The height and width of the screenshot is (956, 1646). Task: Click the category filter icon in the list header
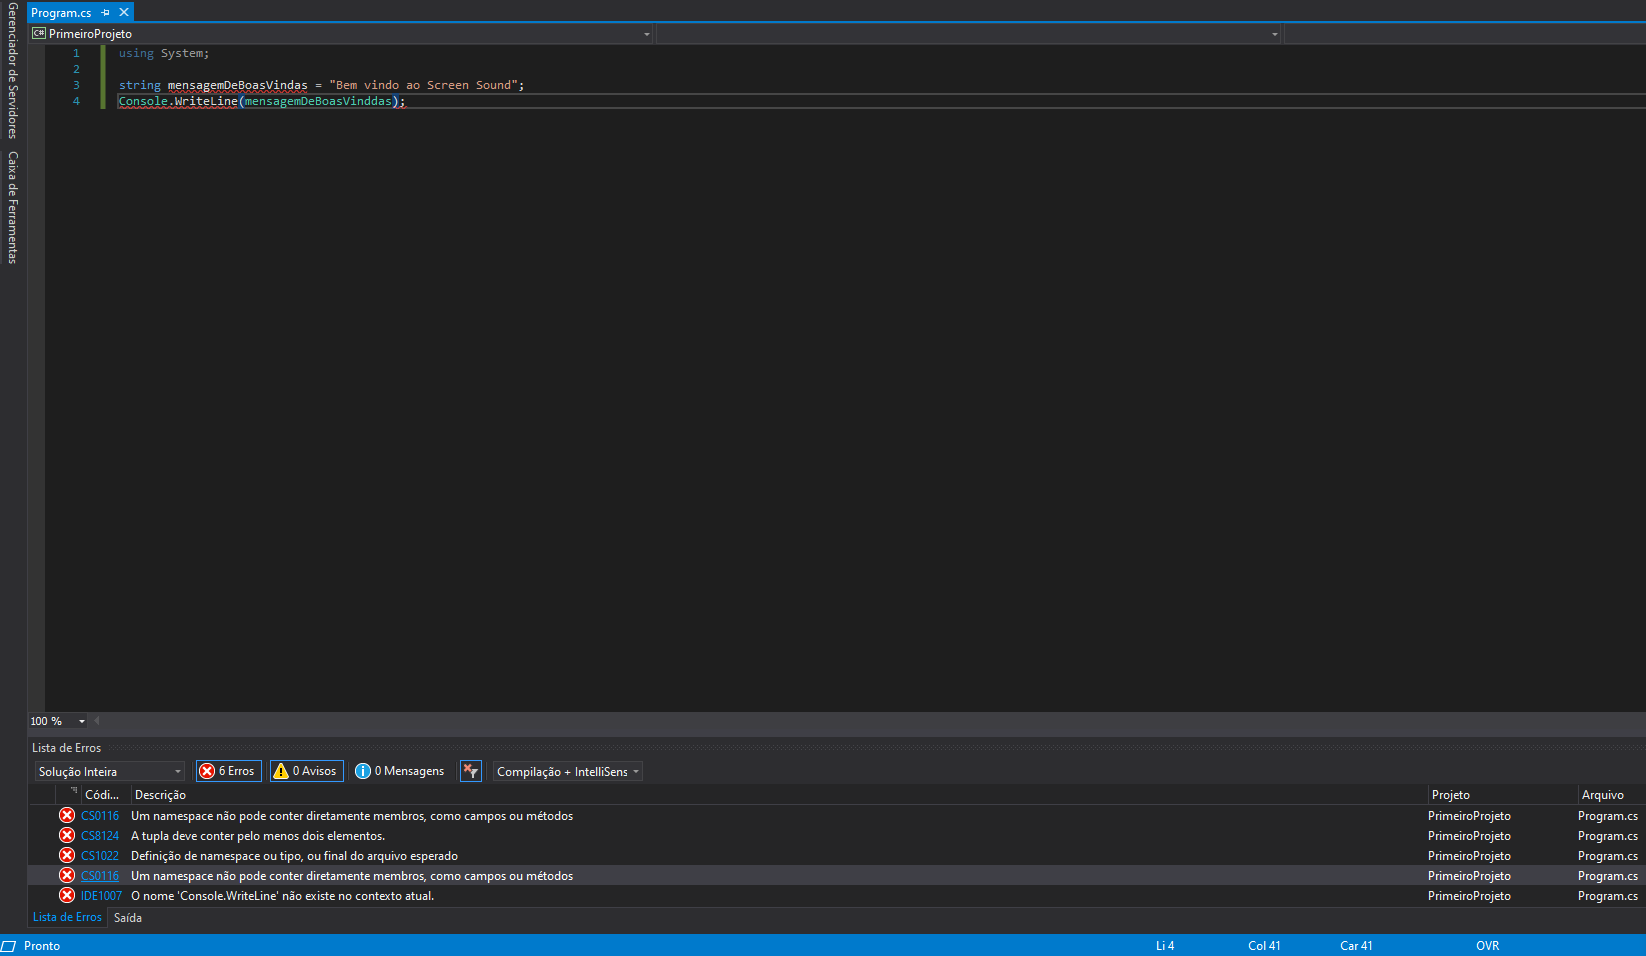tap(73, 791)
